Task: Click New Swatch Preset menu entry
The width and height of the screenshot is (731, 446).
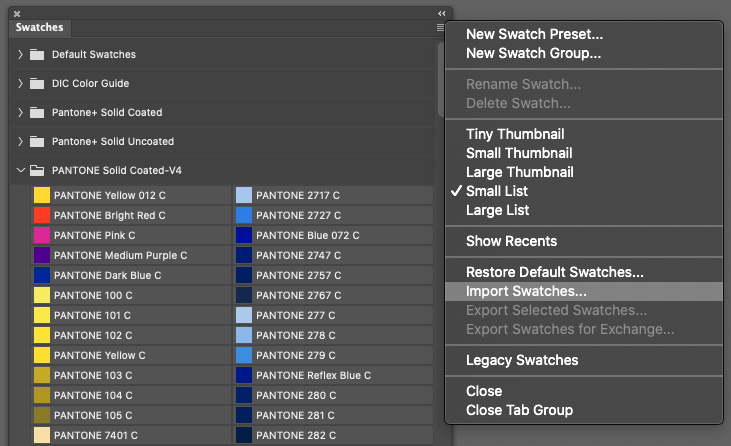Action: 534,34
